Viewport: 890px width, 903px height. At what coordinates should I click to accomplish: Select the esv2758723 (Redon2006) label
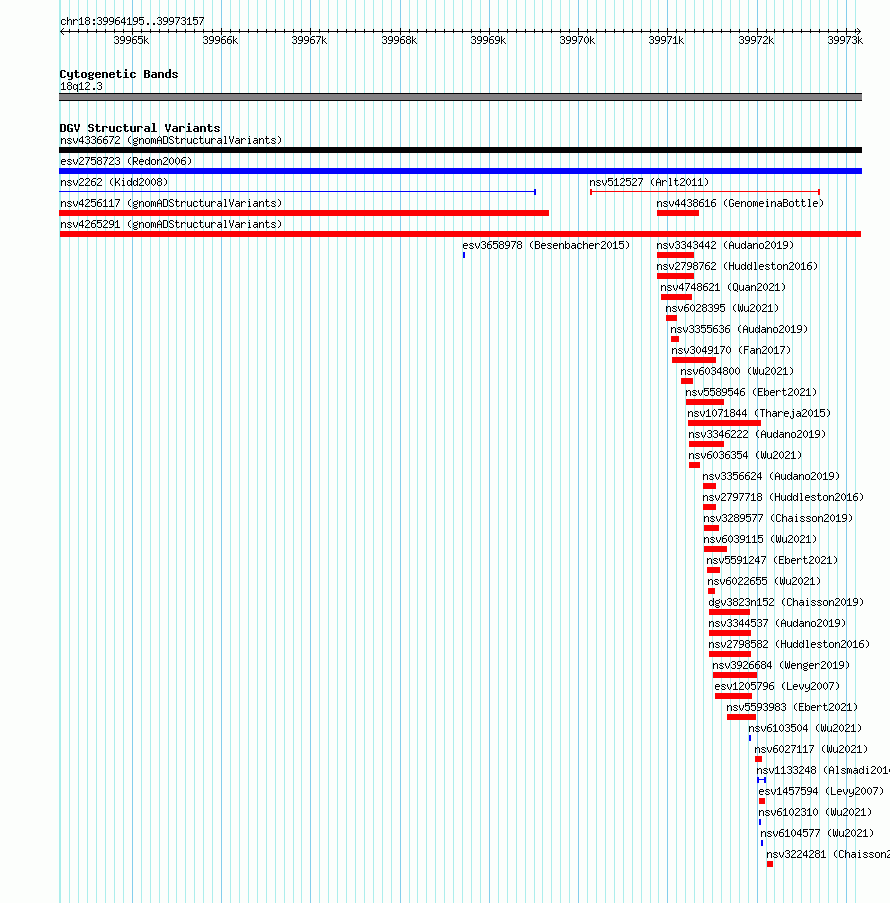click(126, 161)
